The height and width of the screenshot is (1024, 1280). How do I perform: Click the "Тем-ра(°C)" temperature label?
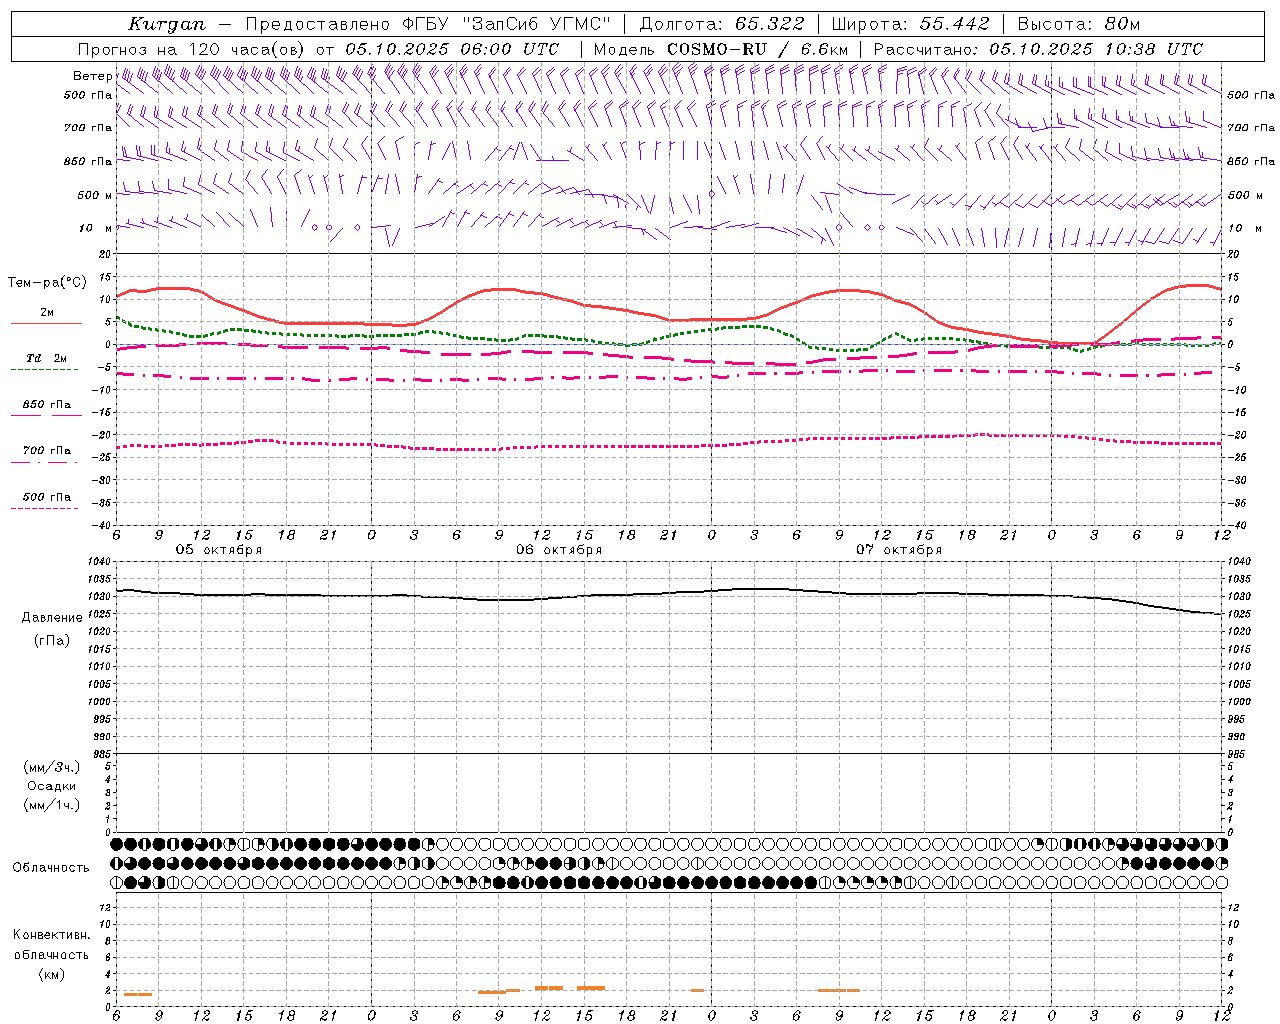(47, 283)
